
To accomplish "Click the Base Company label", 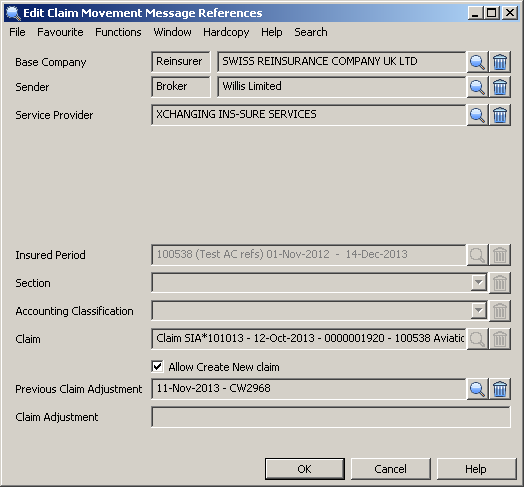I will (51, 62).
